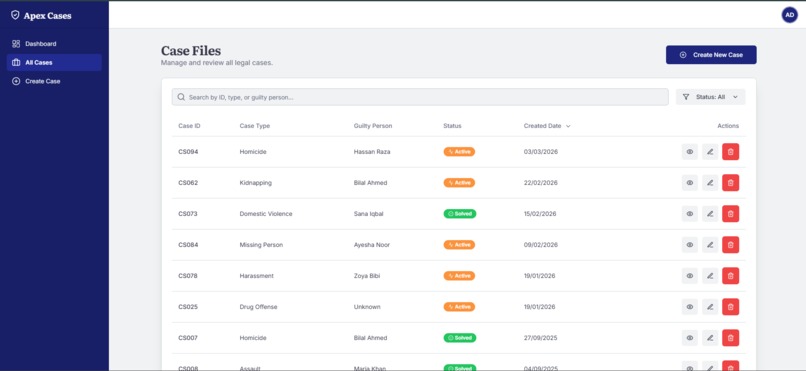806x371 pixels.
Task: Click the search magnifier icon
Action: click(181, 97)
